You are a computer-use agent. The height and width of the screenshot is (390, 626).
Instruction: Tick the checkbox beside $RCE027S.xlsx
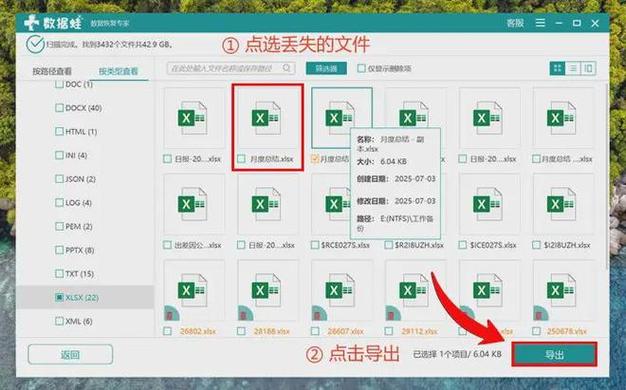(315, 245)
